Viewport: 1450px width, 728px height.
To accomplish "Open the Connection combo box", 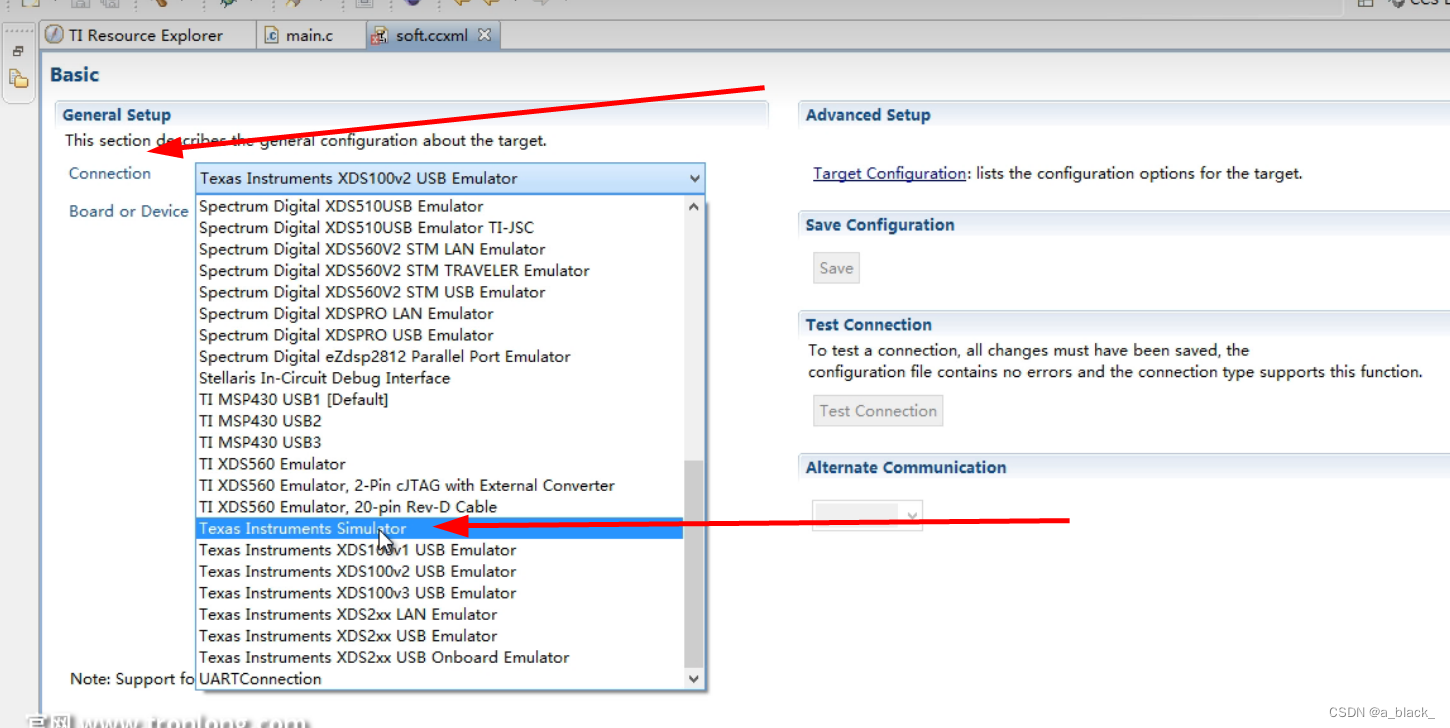I will coord(450,178).
